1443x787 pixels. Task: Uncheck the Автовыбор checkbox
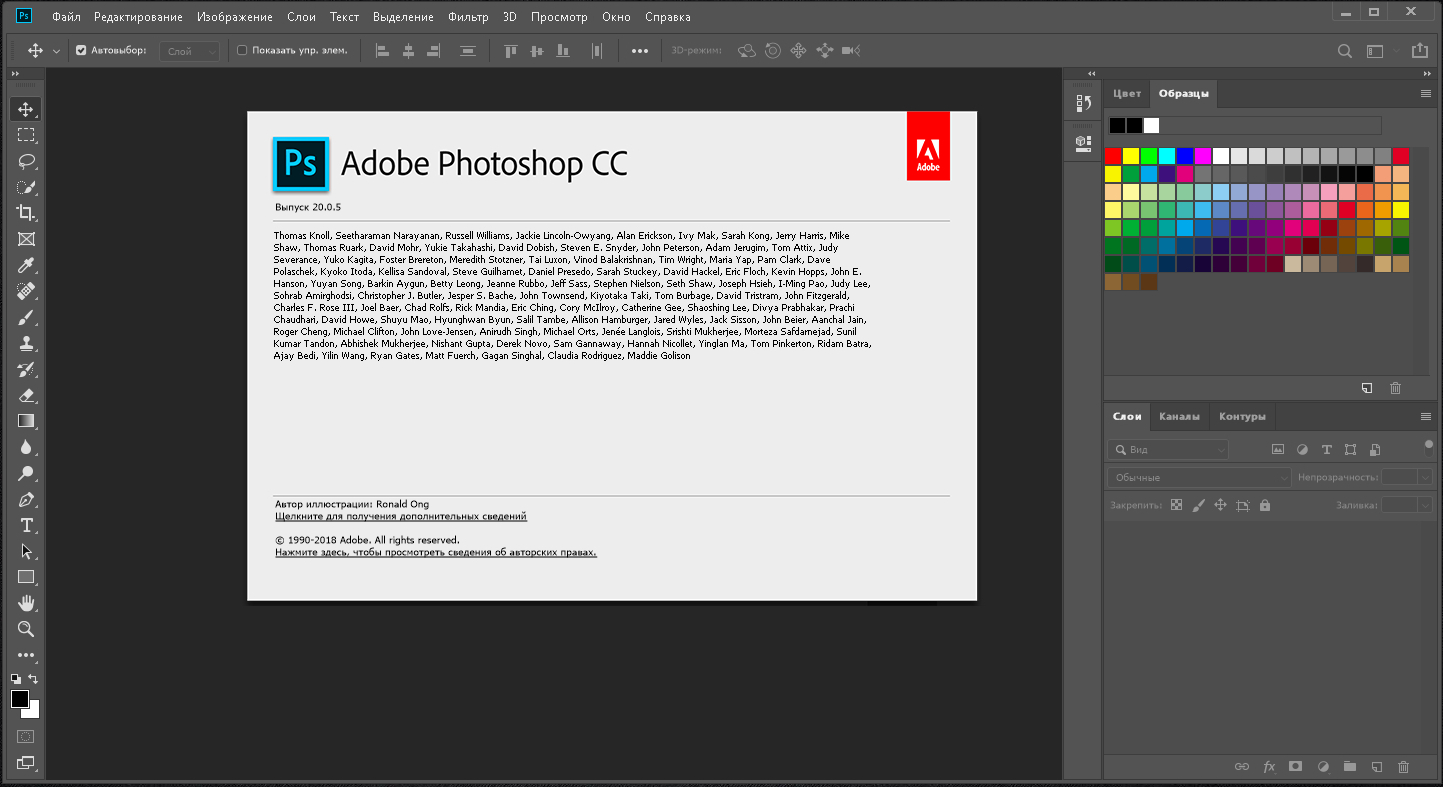click(x=81, y=50)
